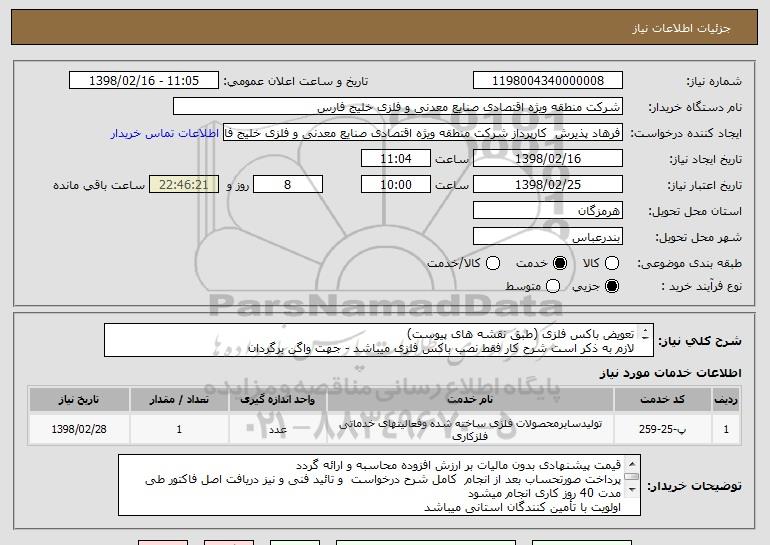Image resolution: width=770 pixels, height=545 pixels.
Task: Click the remaining days field showing 8
Action: point(288,185)
